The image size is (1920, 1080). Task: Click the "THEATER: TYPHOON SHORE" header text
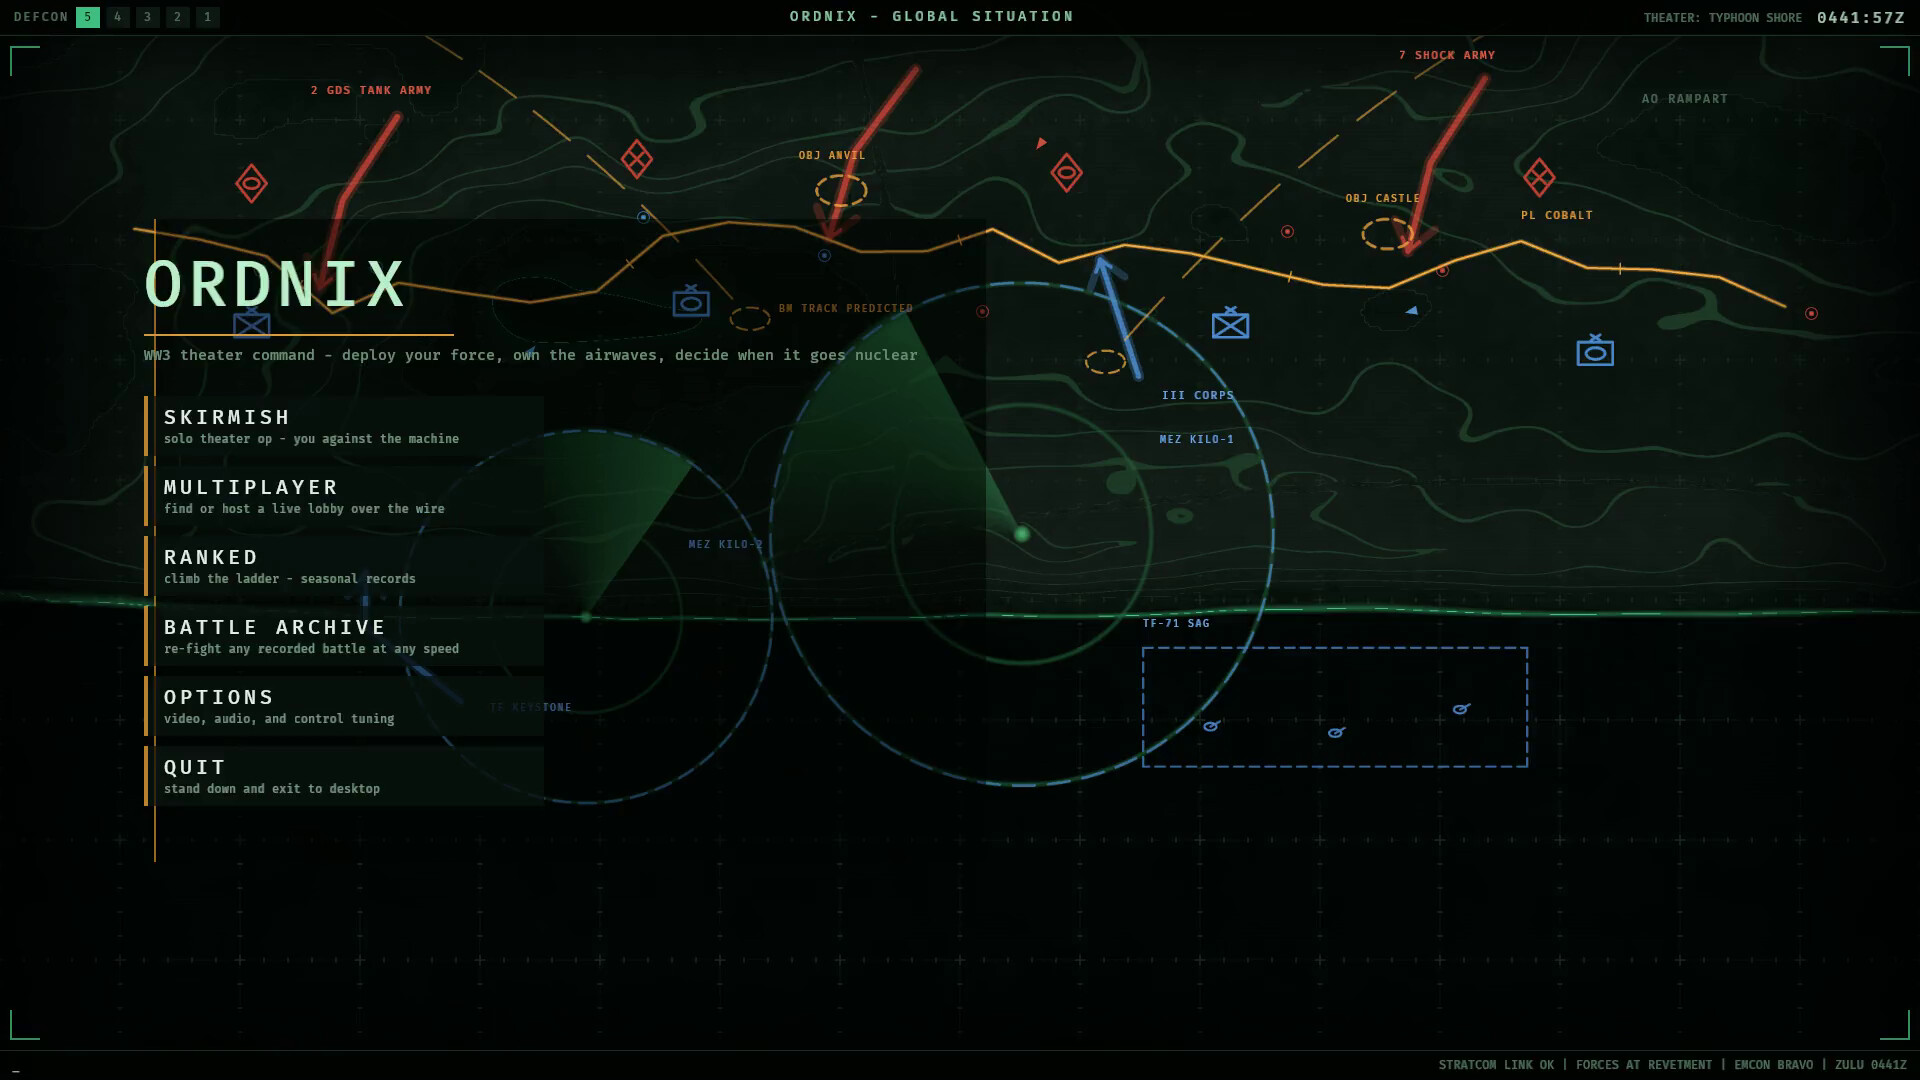[1723, 18]
